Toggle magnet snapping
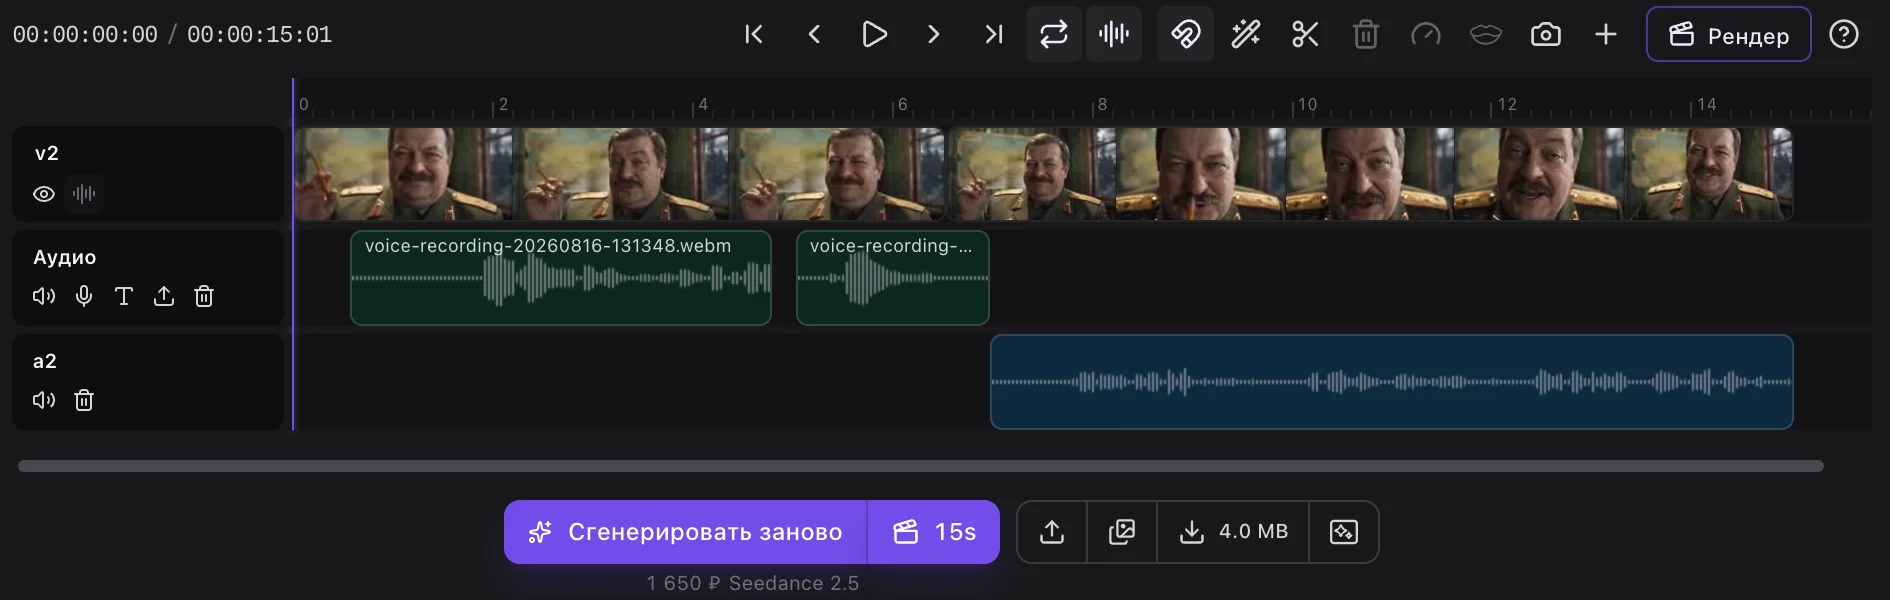Screen dimensions: 1890x600 point(1186,34)
